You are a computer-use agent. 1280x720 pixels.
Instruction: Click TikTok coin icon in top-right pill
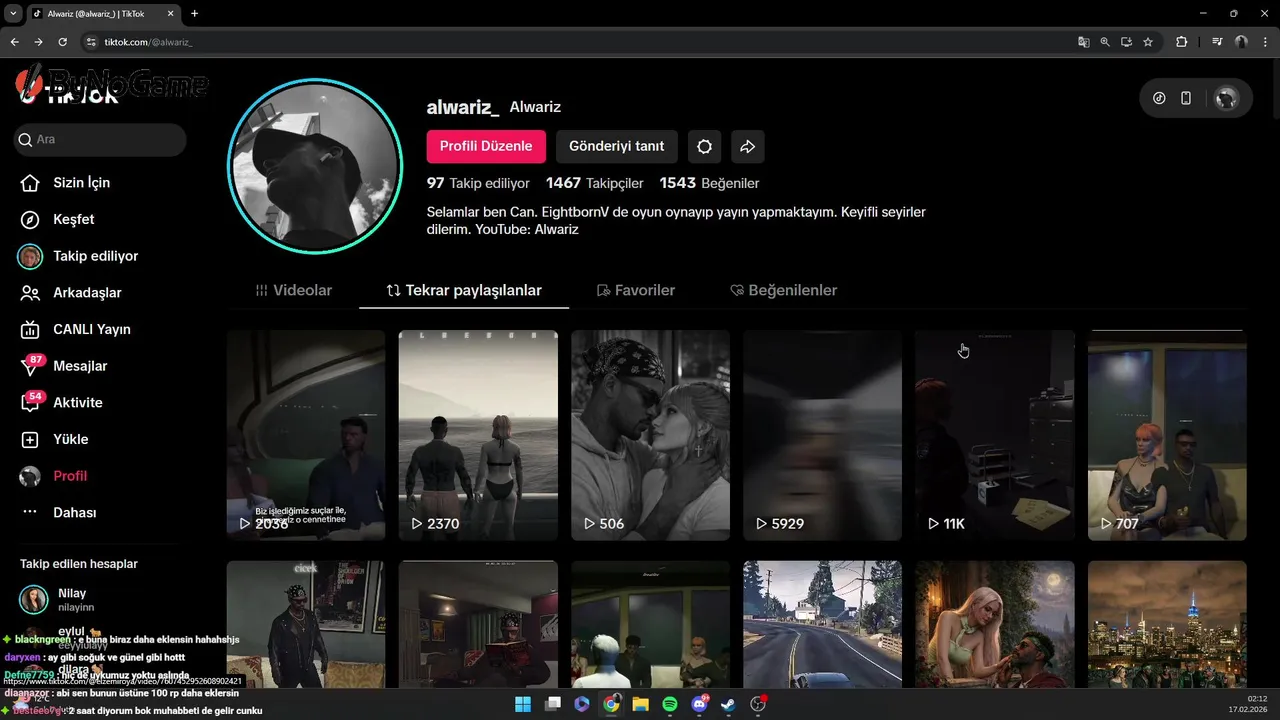(x=1159, y=98)
